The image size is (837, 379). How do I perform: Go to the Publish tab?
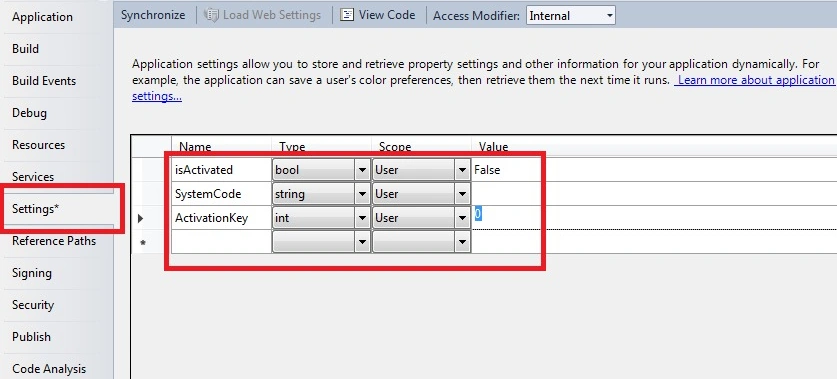(x=31, y=337)
